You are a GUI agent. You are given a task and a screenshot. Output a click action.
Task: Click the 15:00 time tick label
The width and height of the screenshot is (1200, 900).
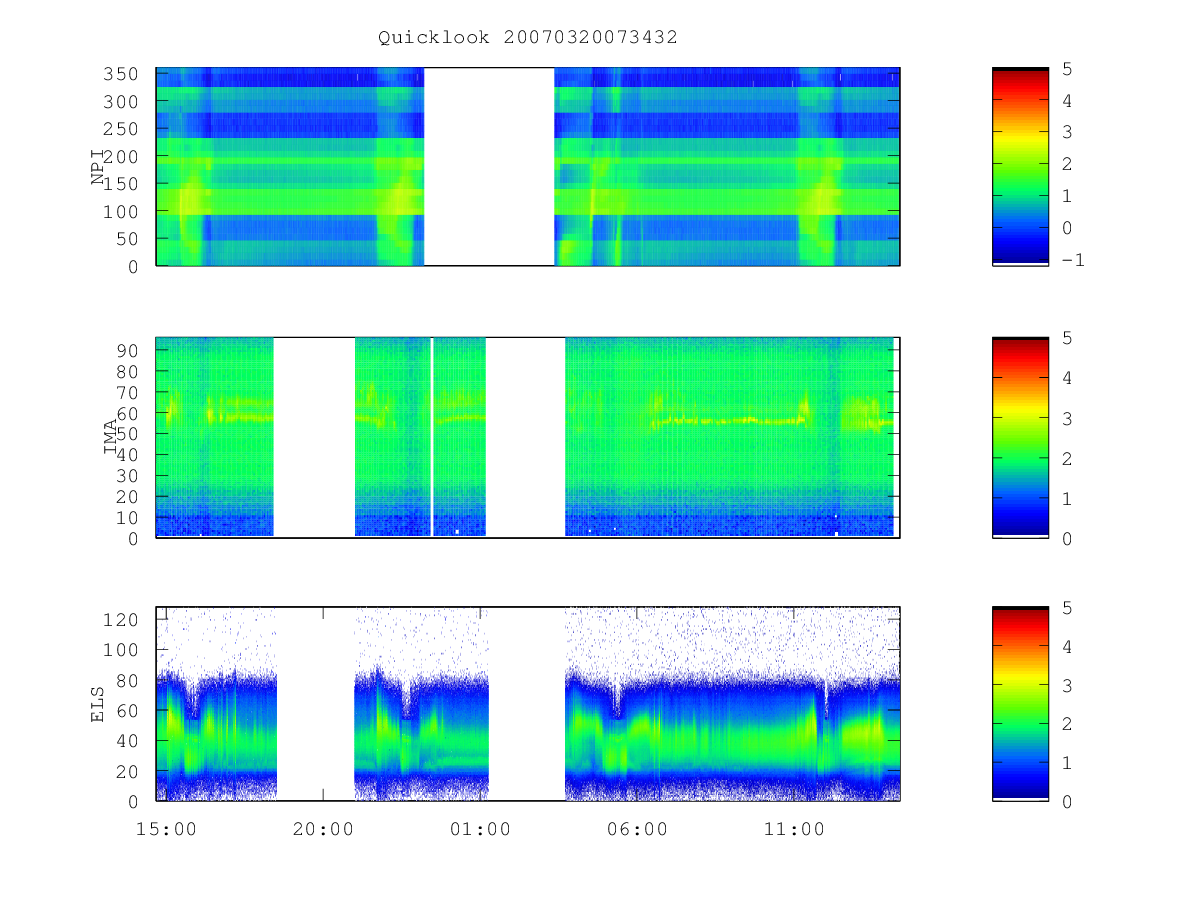coord(165,830)
